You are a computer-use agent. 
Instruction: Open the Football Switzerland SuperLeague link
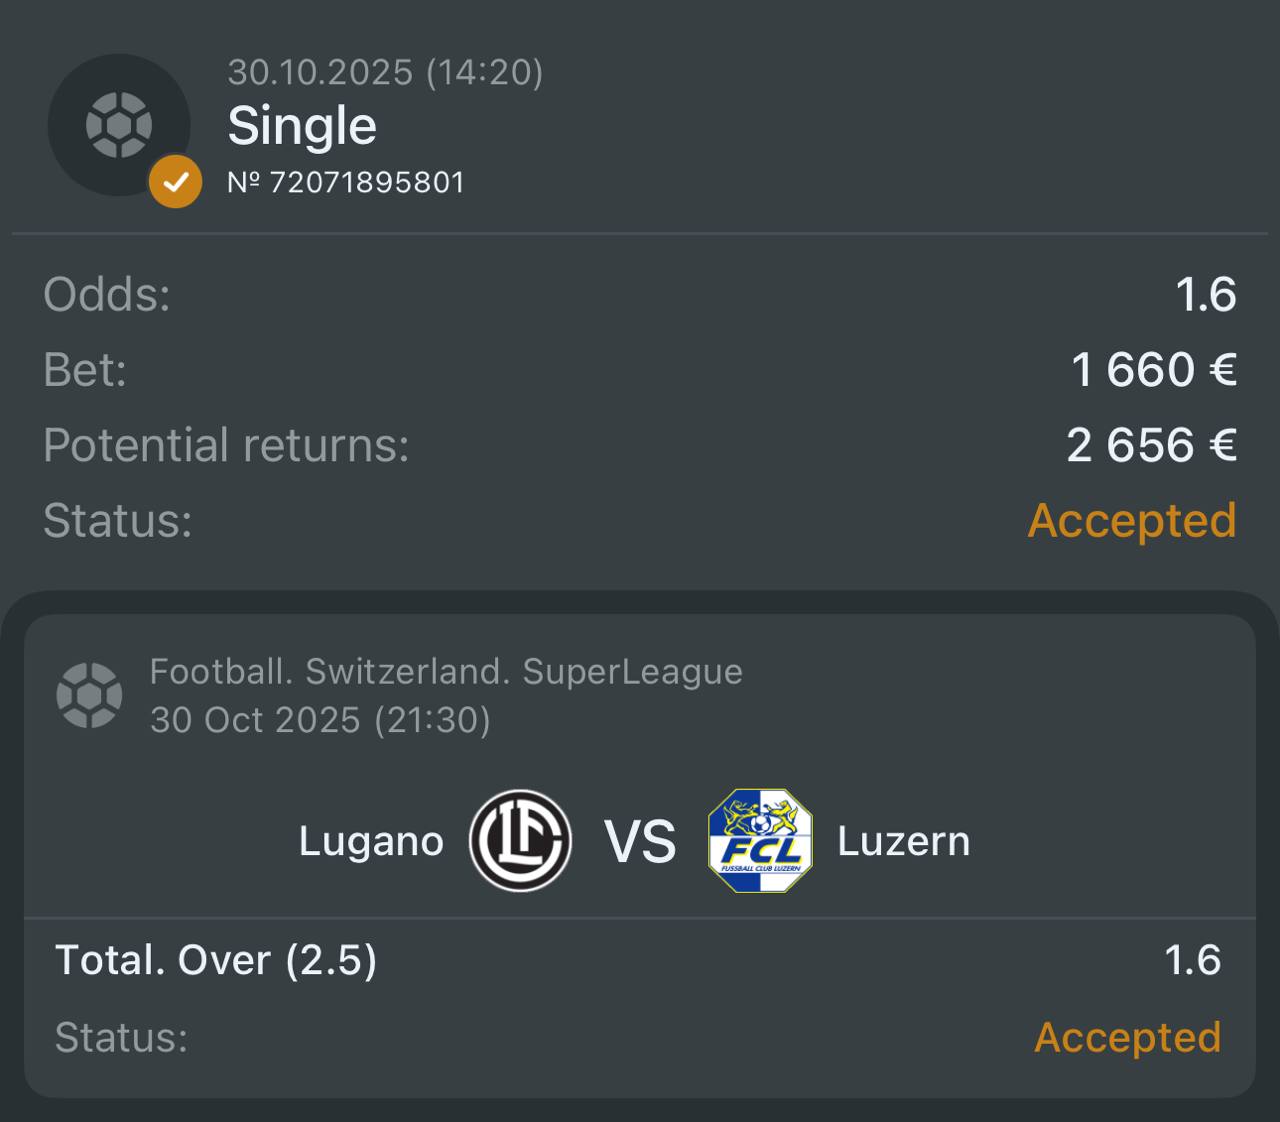[x=446, y=672]
